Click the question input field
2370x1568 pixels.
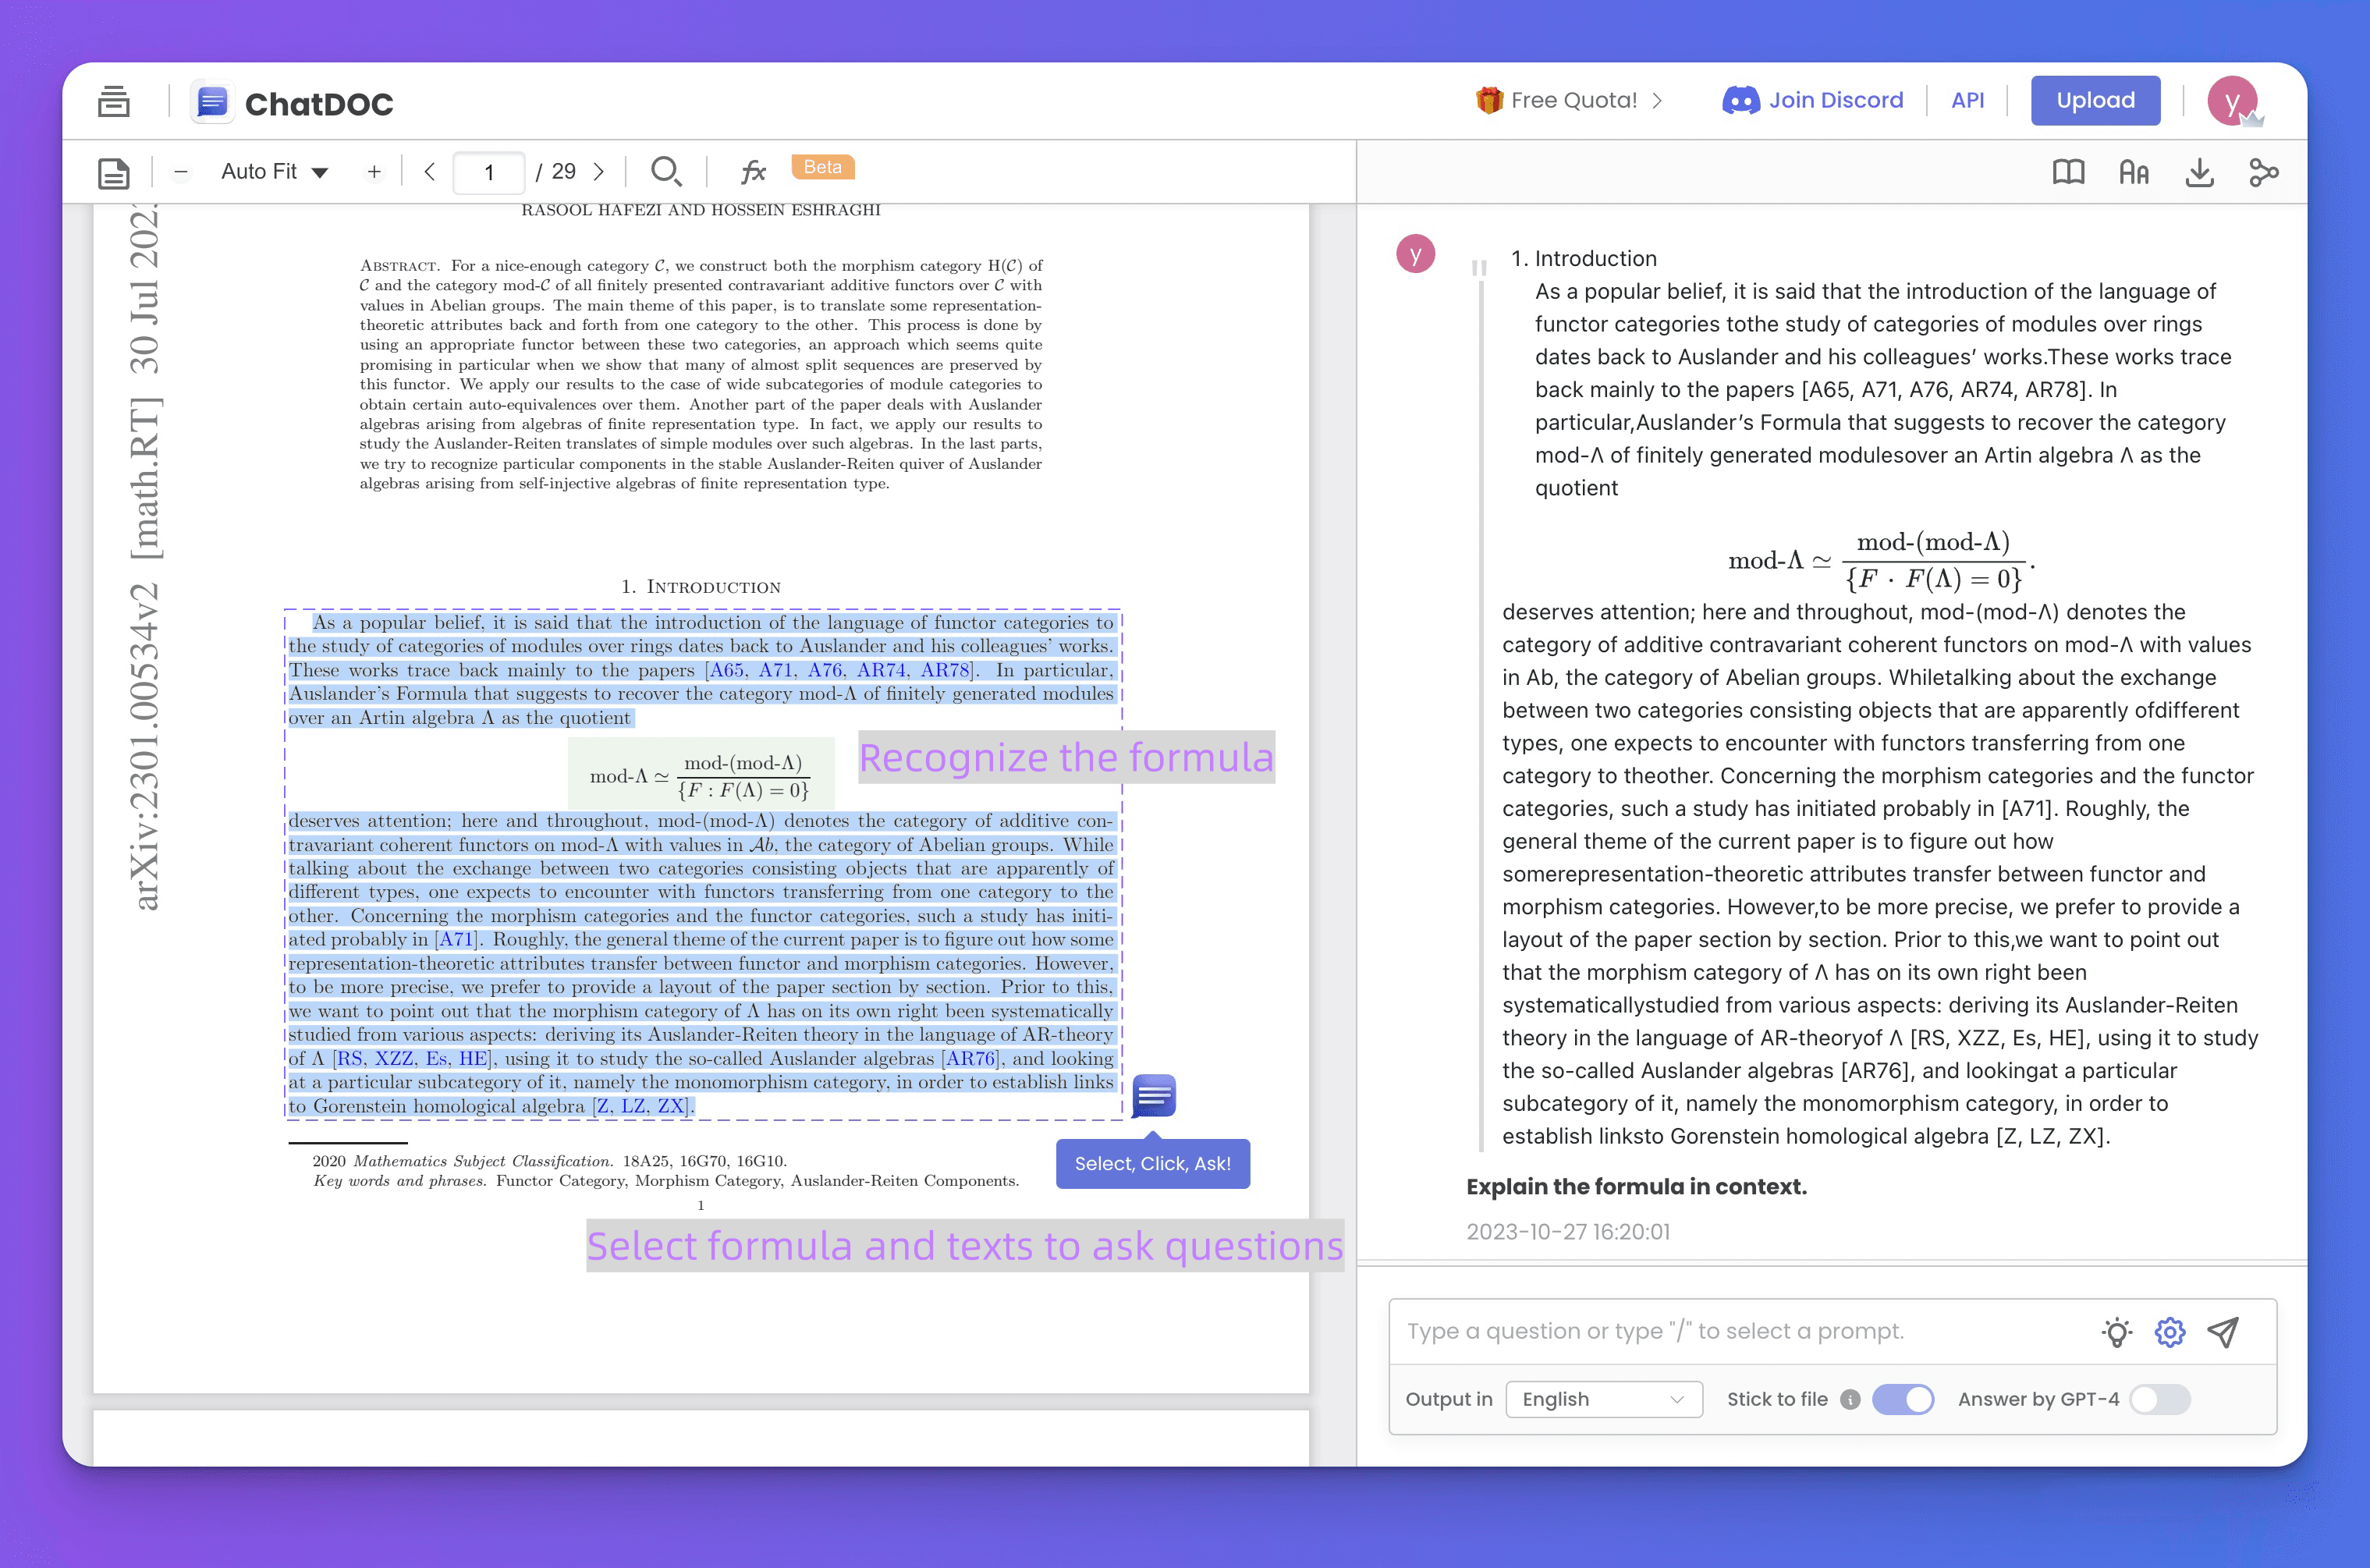1740,1331
